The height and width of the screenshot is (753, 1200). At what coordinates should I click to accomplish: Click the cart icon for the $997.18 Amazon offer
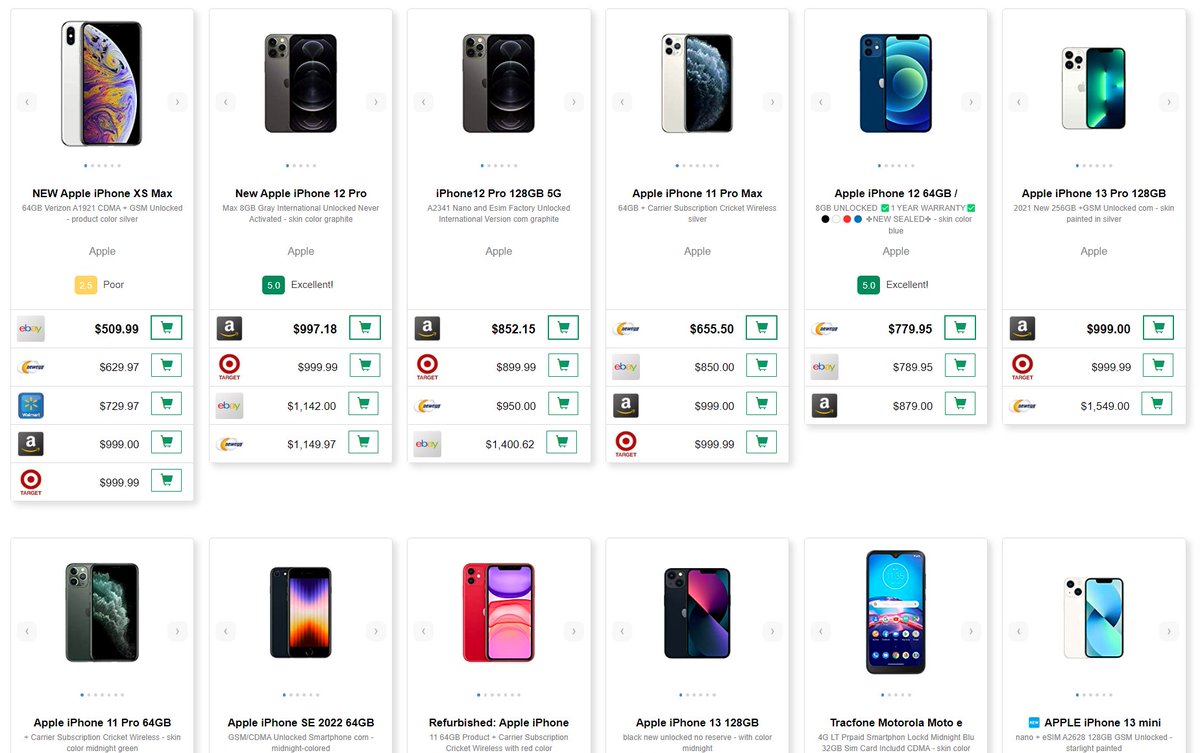point(364,328)
